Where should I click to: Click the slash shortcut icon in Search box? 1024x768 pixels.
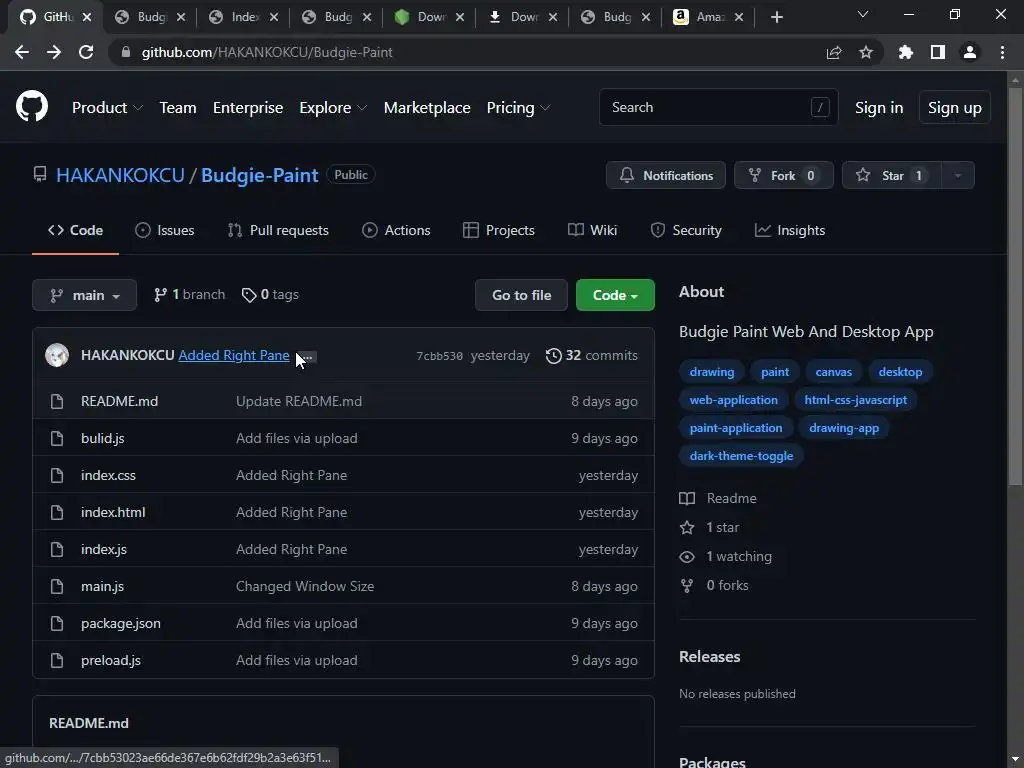pos(820,107)
